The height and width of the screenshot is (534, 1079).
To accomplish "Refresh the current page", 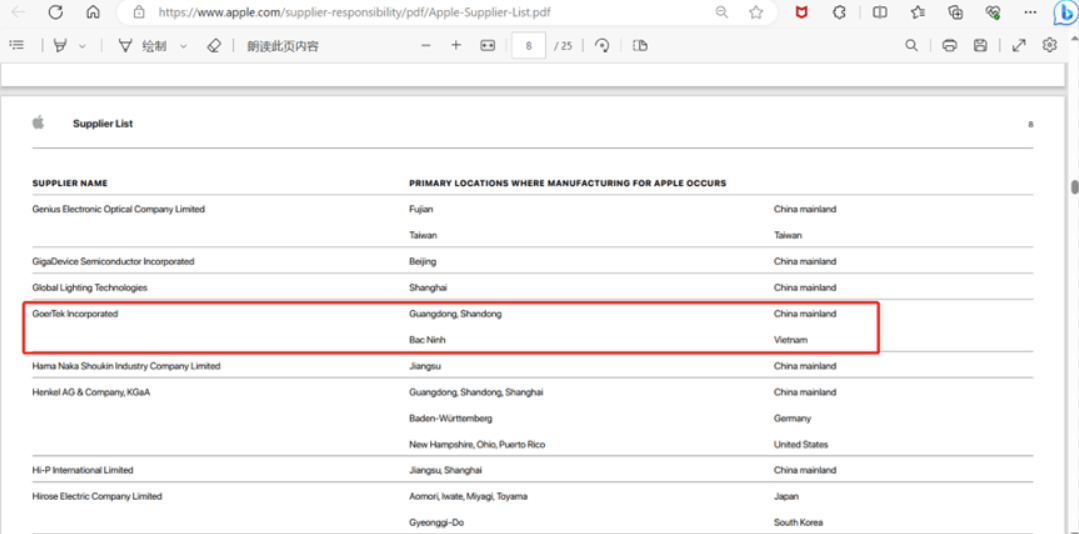I will point(56,13).
